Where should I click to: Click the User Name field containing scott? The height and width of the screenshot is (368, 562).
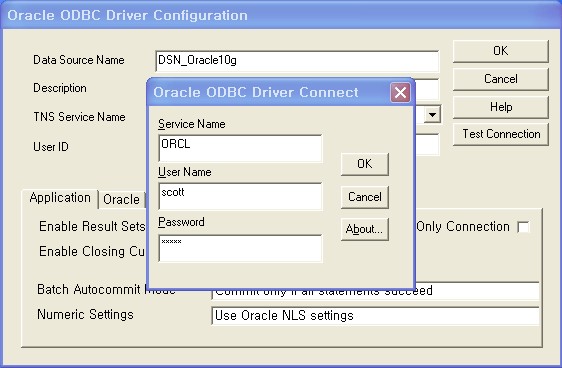coord(240,196)
